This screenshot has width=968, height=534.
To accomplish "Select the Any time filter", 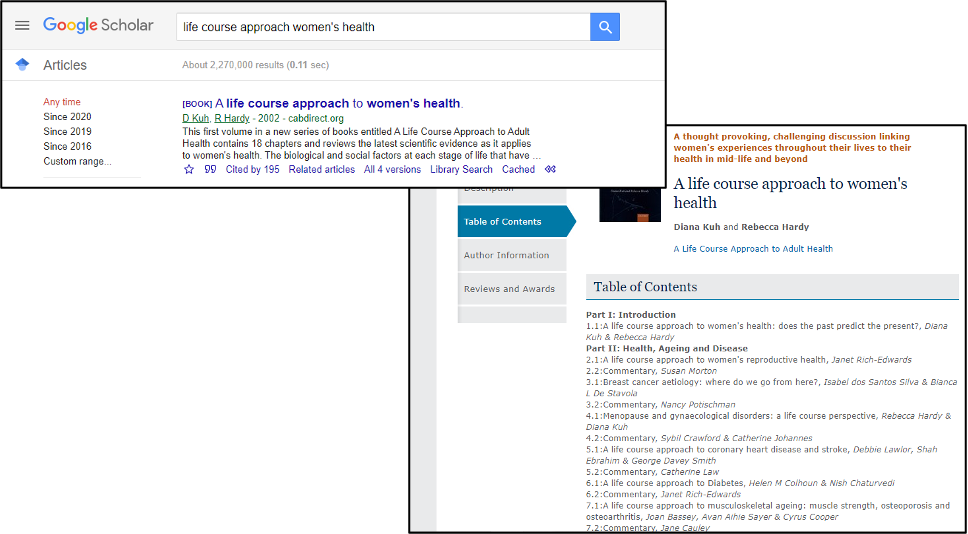I will tap(62, 102).
